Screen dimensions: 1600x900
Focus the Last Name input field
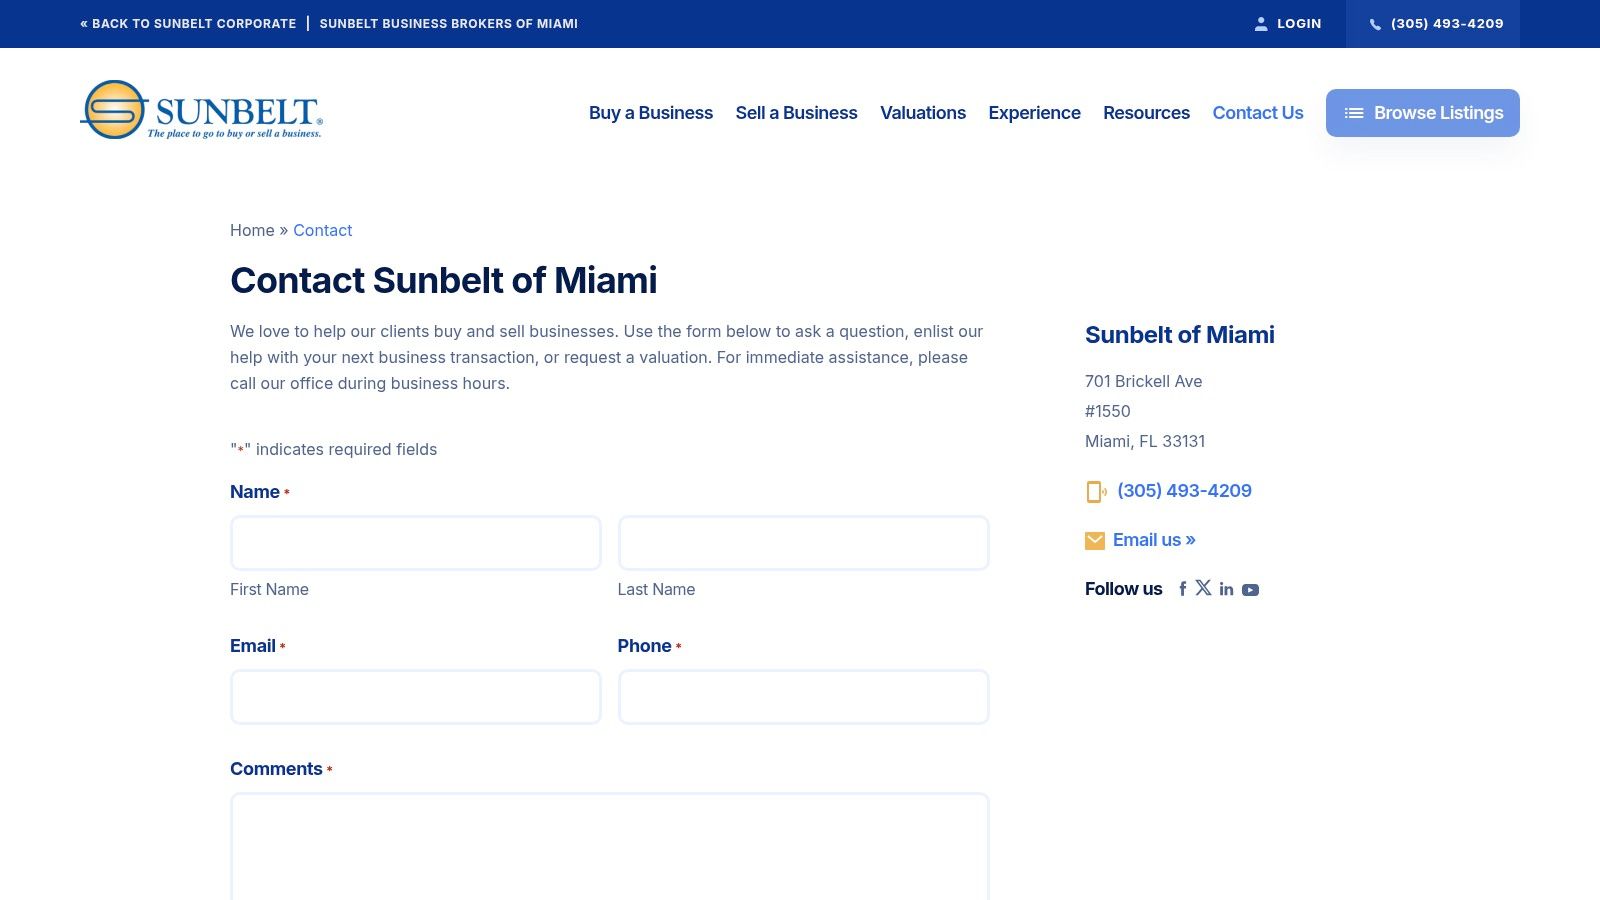pyautogui.click(x=804, y=543)
